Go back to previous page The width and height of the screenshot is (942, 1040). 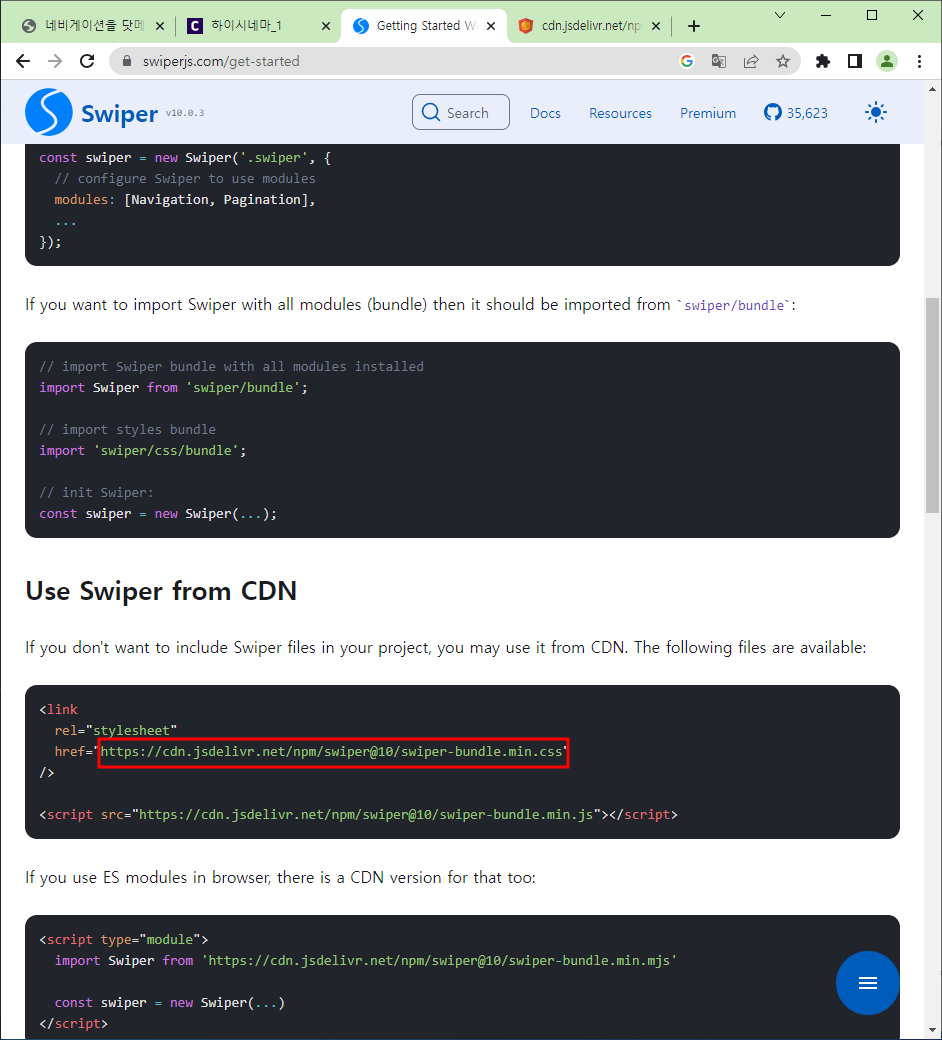[x=23, y=61]
